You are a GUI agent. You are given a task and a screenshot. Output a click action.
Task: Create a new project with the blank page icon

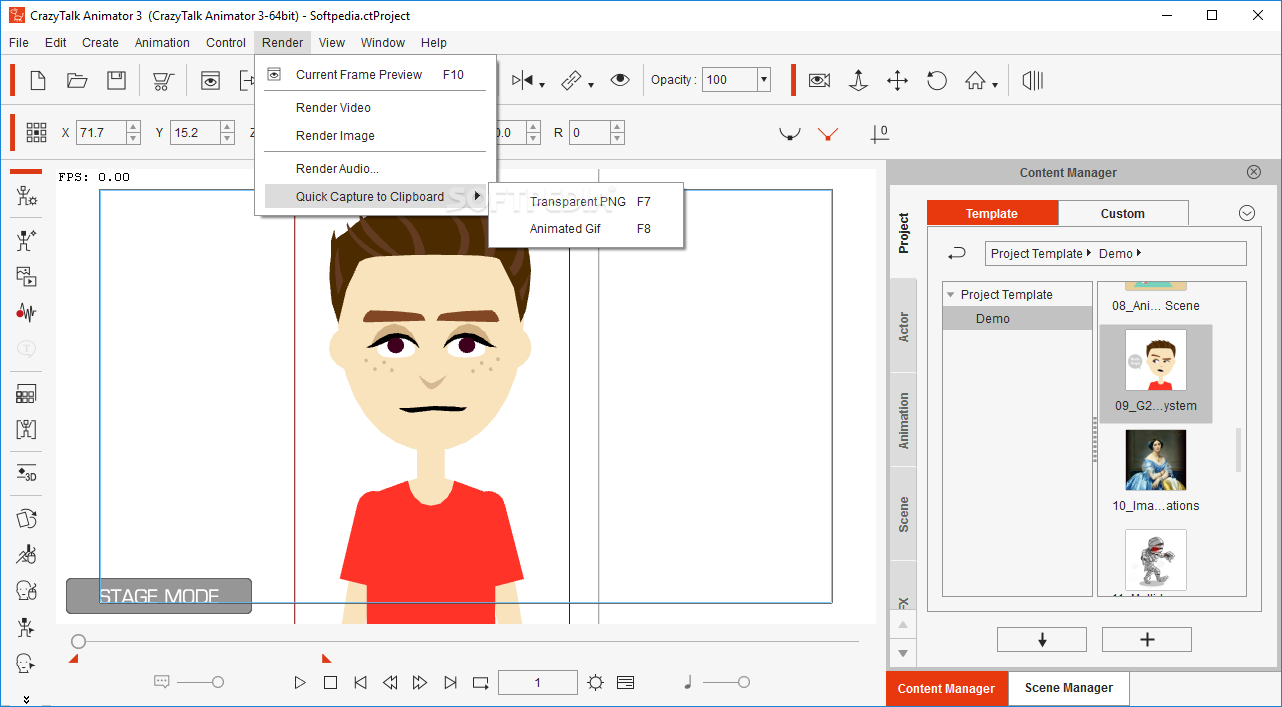tap(37, 80)
